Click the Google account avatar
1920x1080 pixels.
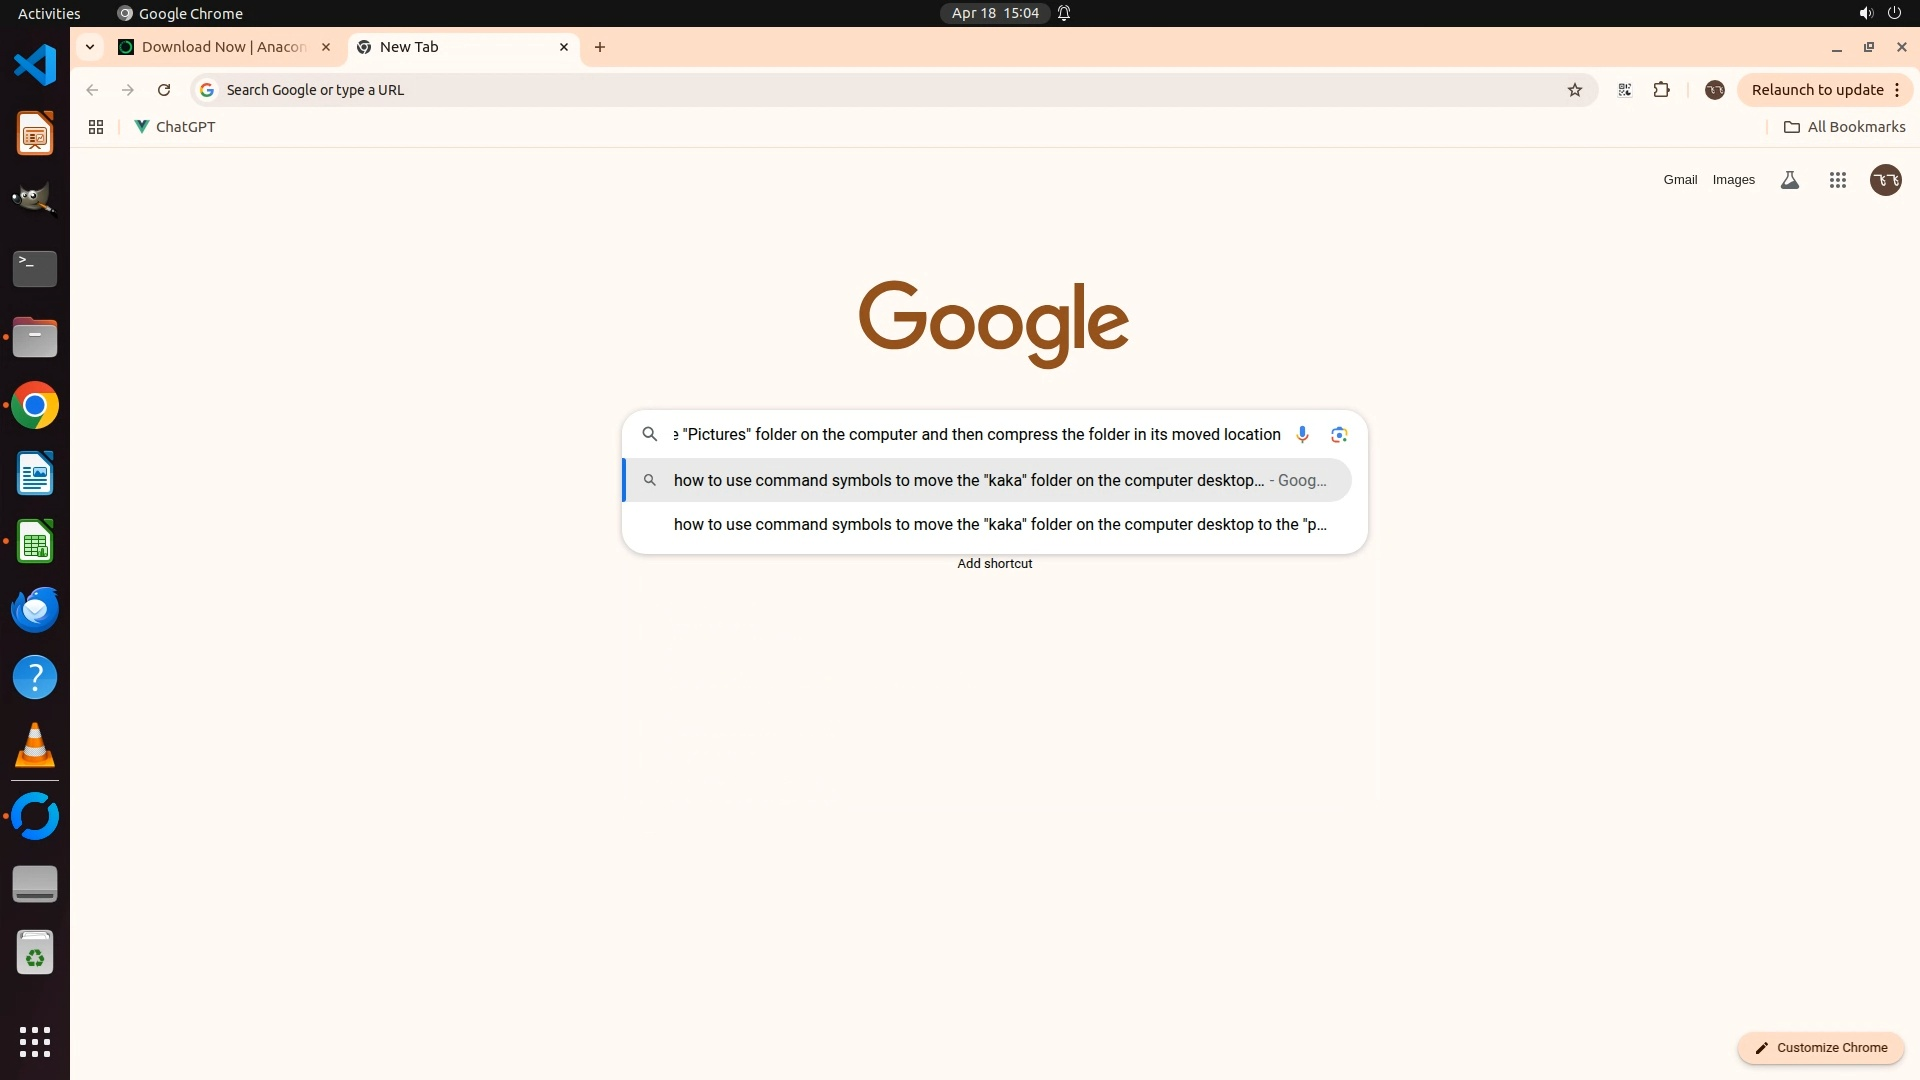pos(1885,180)
